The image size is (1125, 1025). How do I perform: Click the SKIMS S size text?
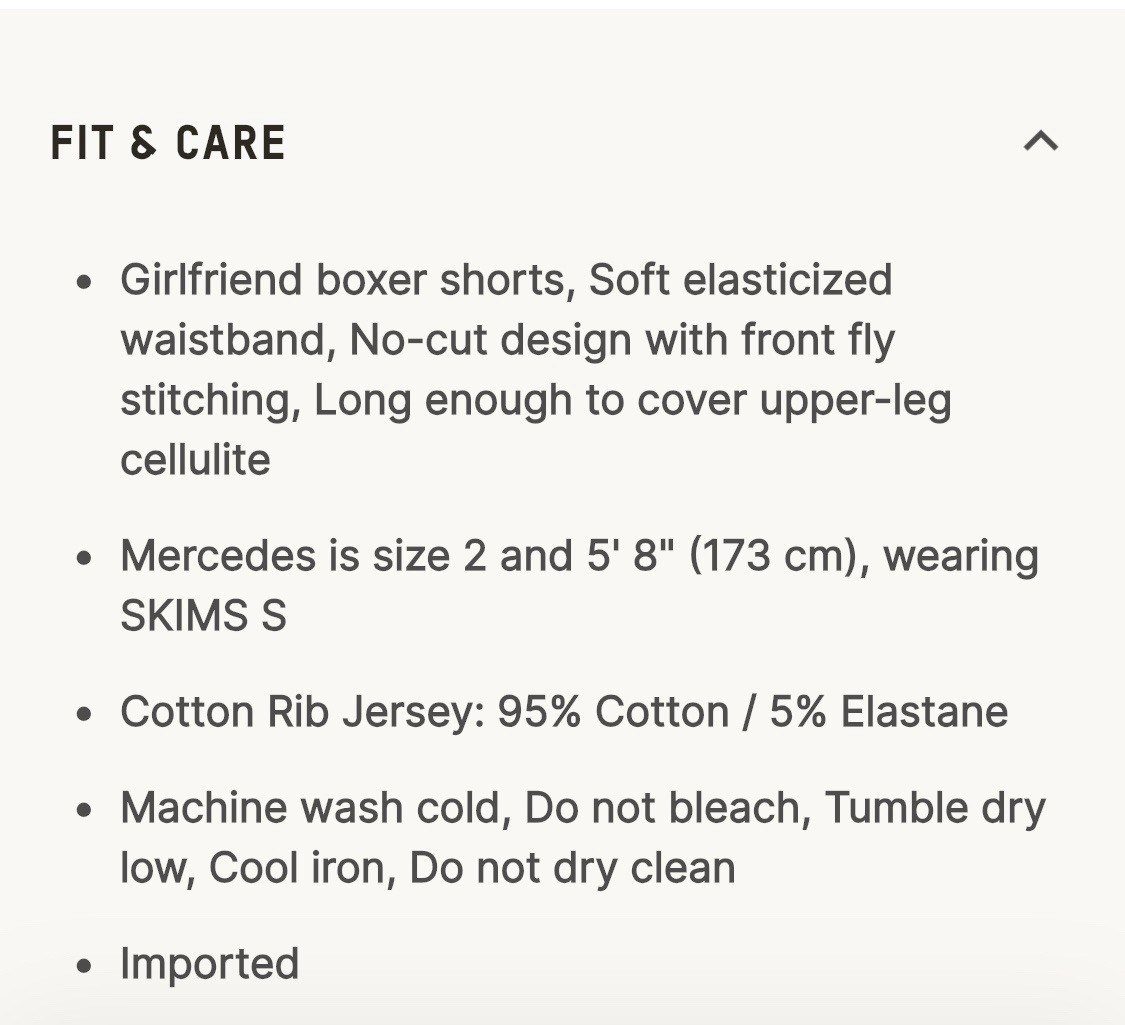coord(203,616)
